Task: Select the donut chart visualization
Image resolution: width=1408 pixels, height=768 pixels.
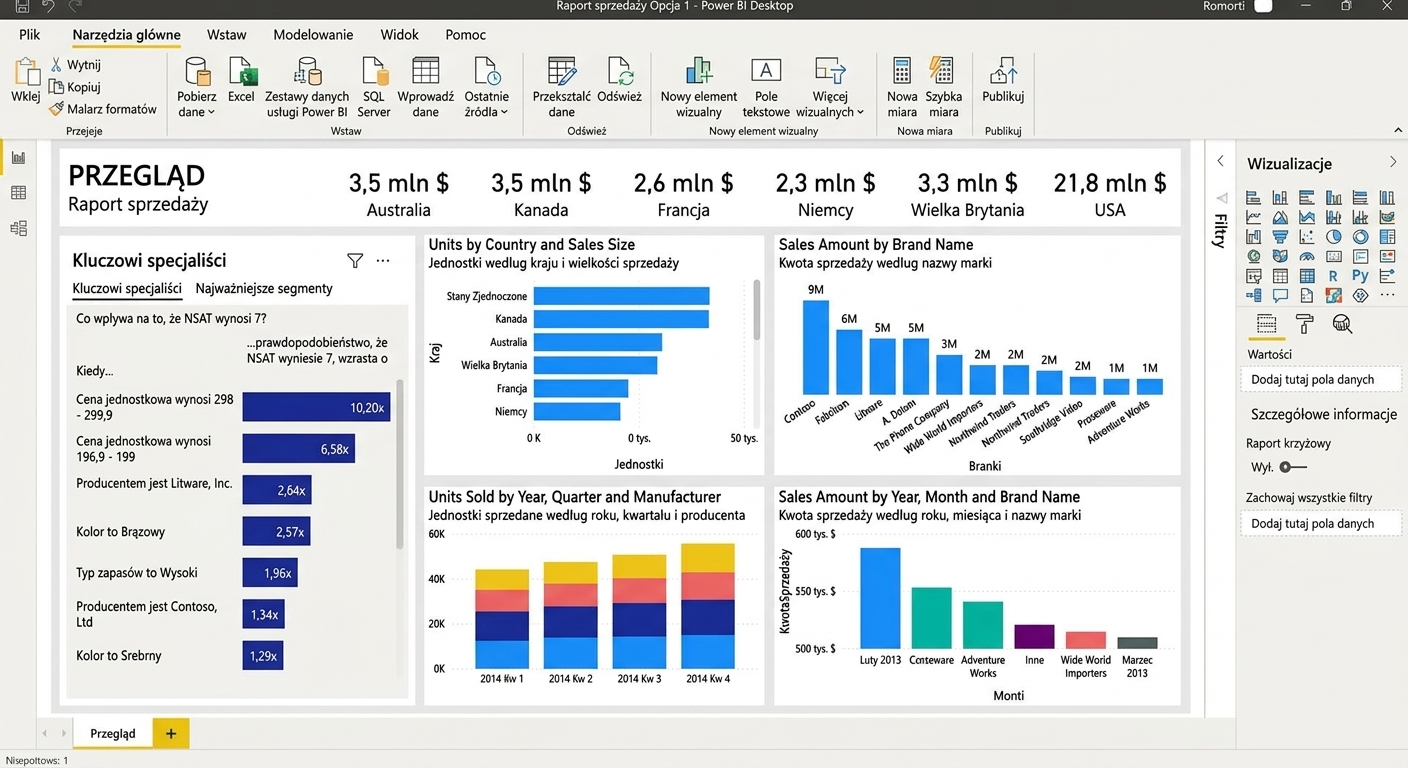Action: pos(1360,237)
